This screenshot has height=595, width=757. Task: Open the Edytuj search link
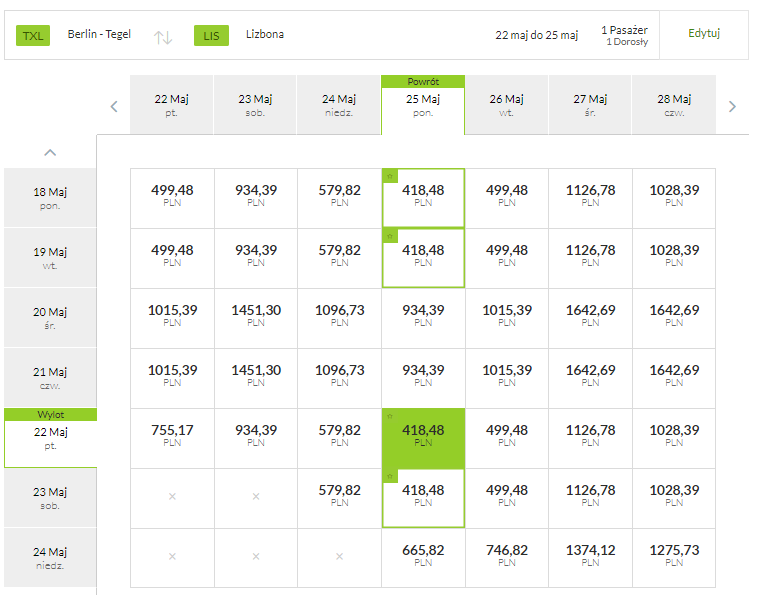point(704,33)
